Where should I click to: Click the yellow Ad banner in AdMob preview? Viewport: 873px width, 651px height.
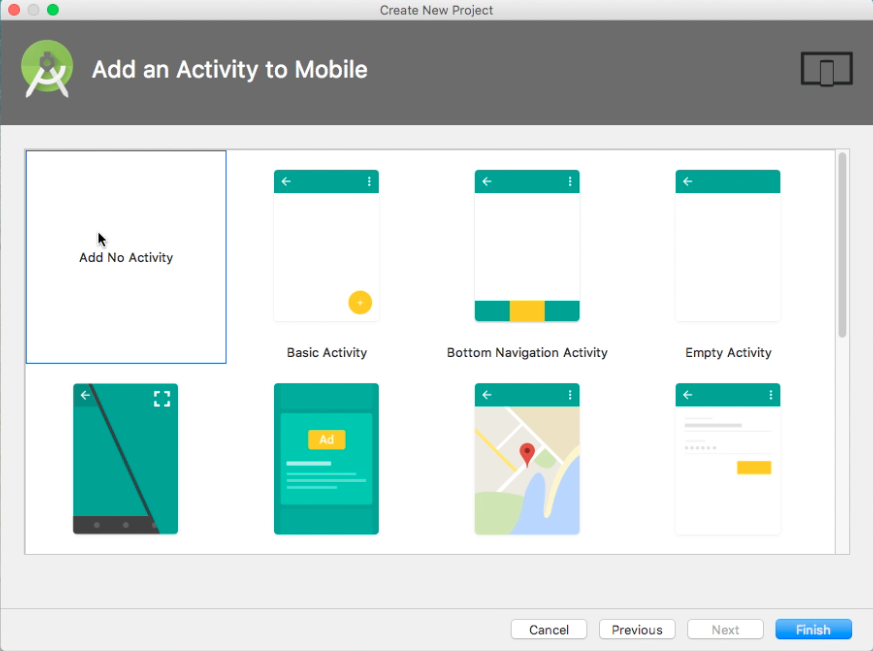click(x=326, y=438)
